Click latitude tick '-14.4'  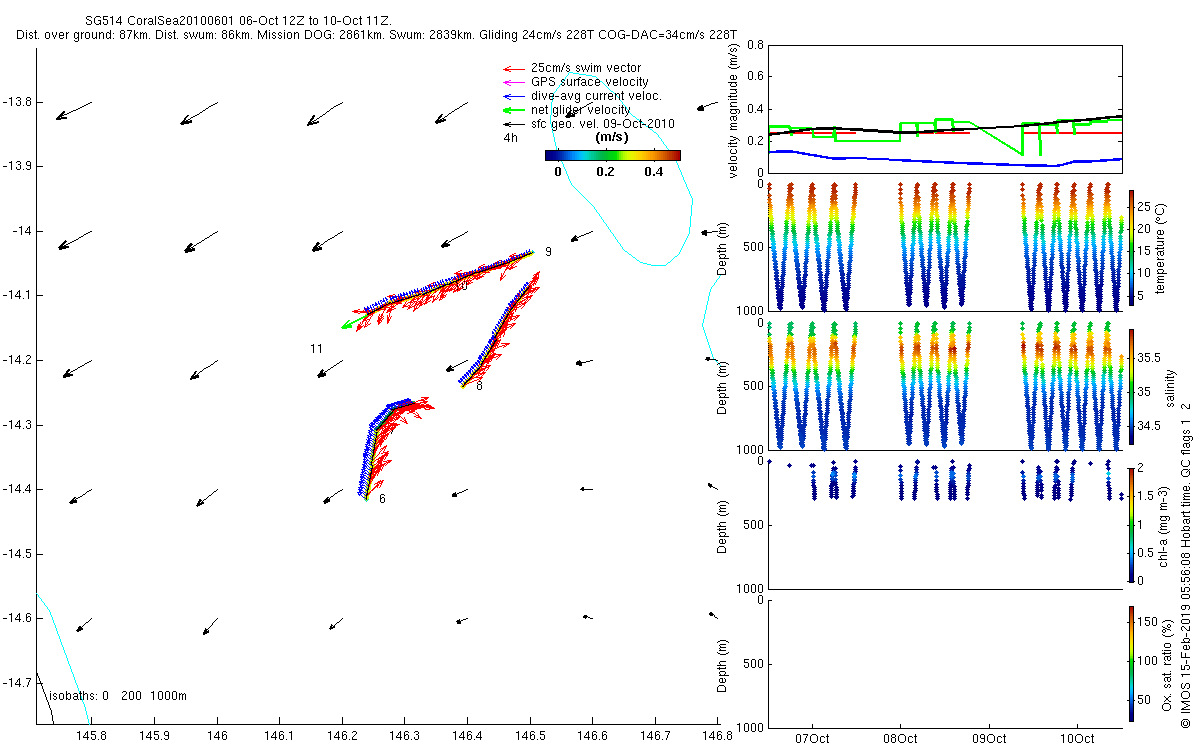[18, 489]
